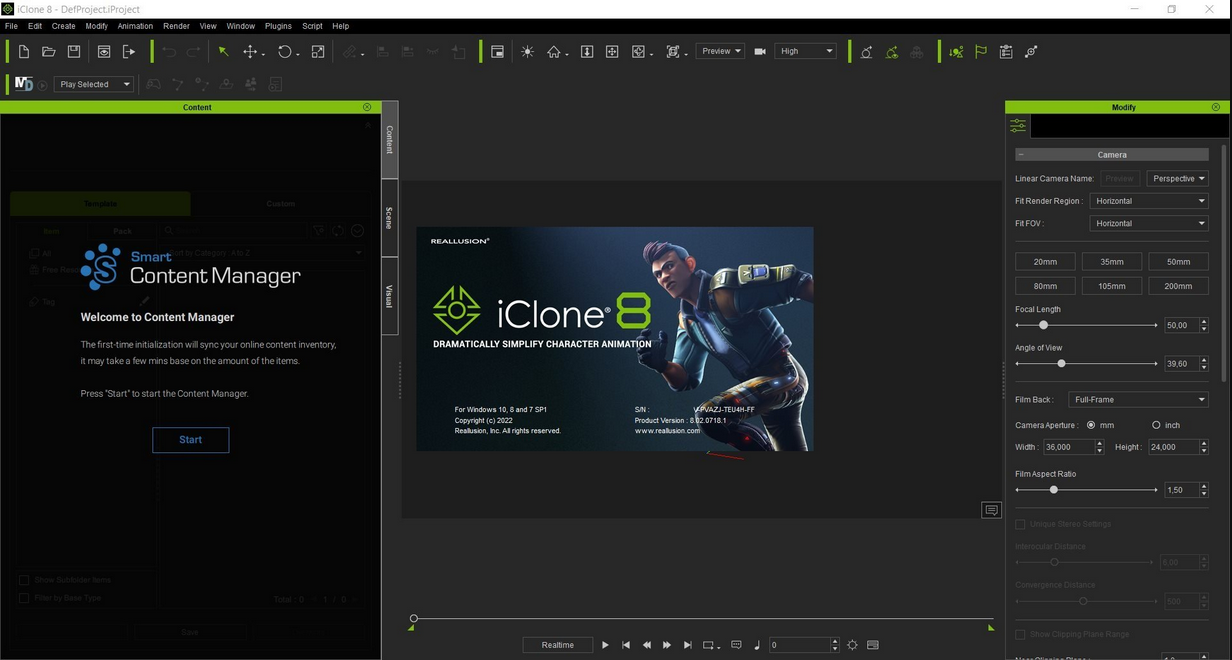This screenshot has width=1232, height=660.
Task: Set lens to 20mm preset
Action: click(x=1045, y=261)
